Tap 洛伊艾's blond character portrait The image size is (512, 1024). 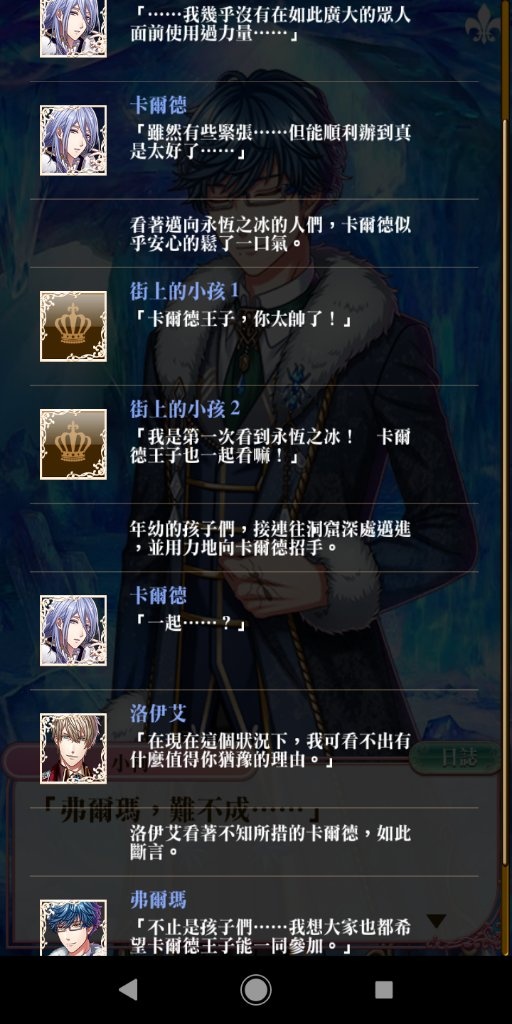pyautogui.click(x=73, y=748)
